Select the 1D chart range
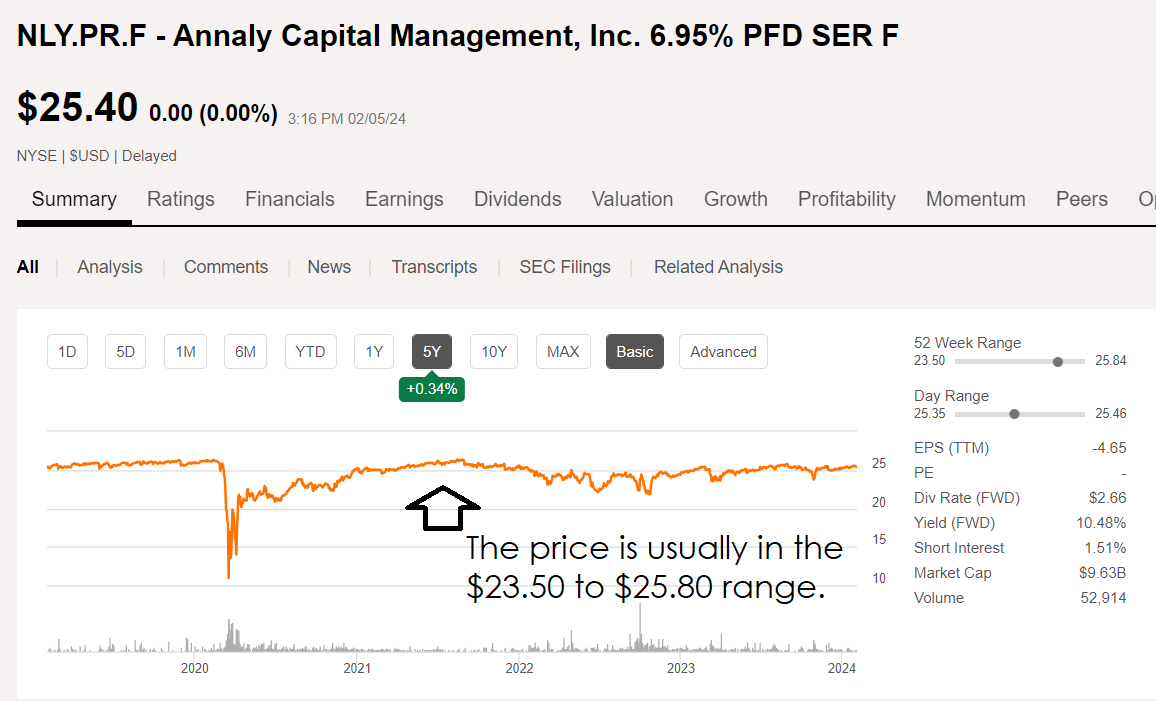The width and height of the screenshot is (1156, 701). [67, 352]
